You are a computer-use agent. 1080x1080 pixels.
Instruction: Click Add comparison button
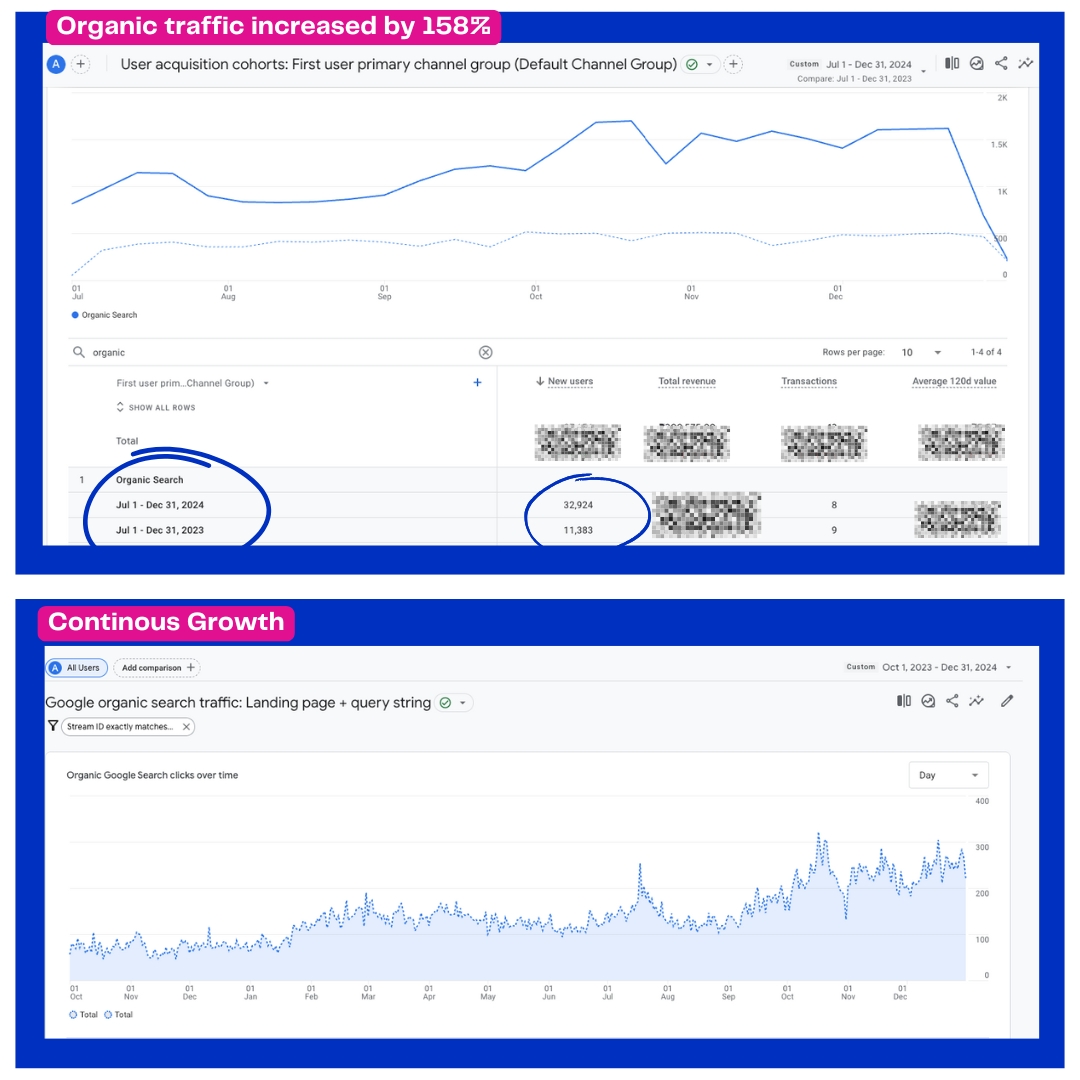157,667
